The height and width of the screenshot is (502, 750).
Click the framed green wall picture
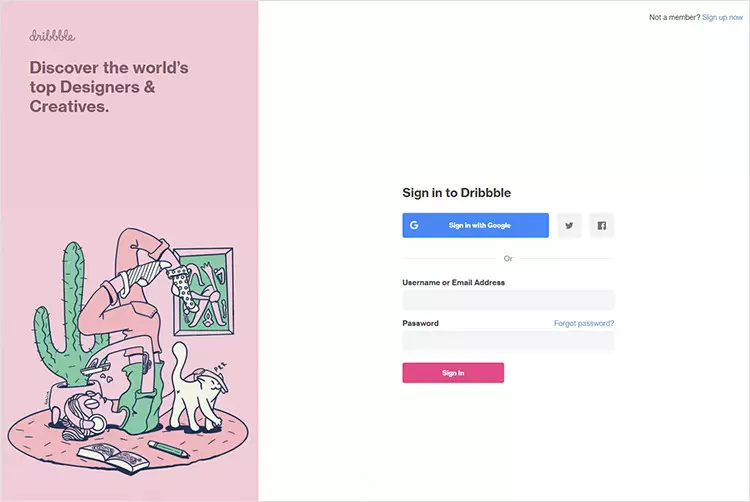[206, 291]
